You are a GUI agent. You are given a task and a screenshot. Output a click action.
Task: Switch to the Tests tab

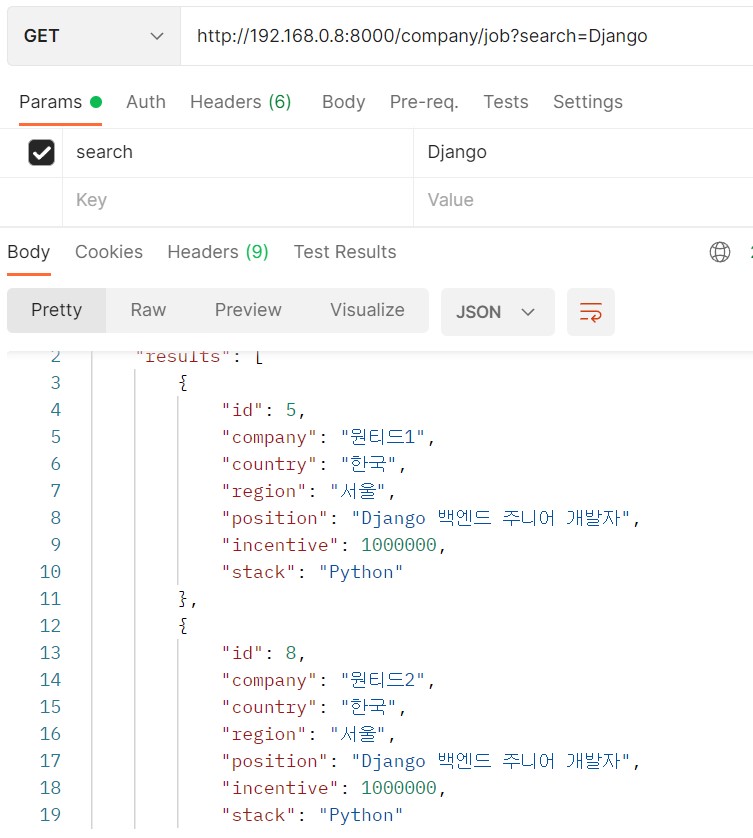(506, 101)
